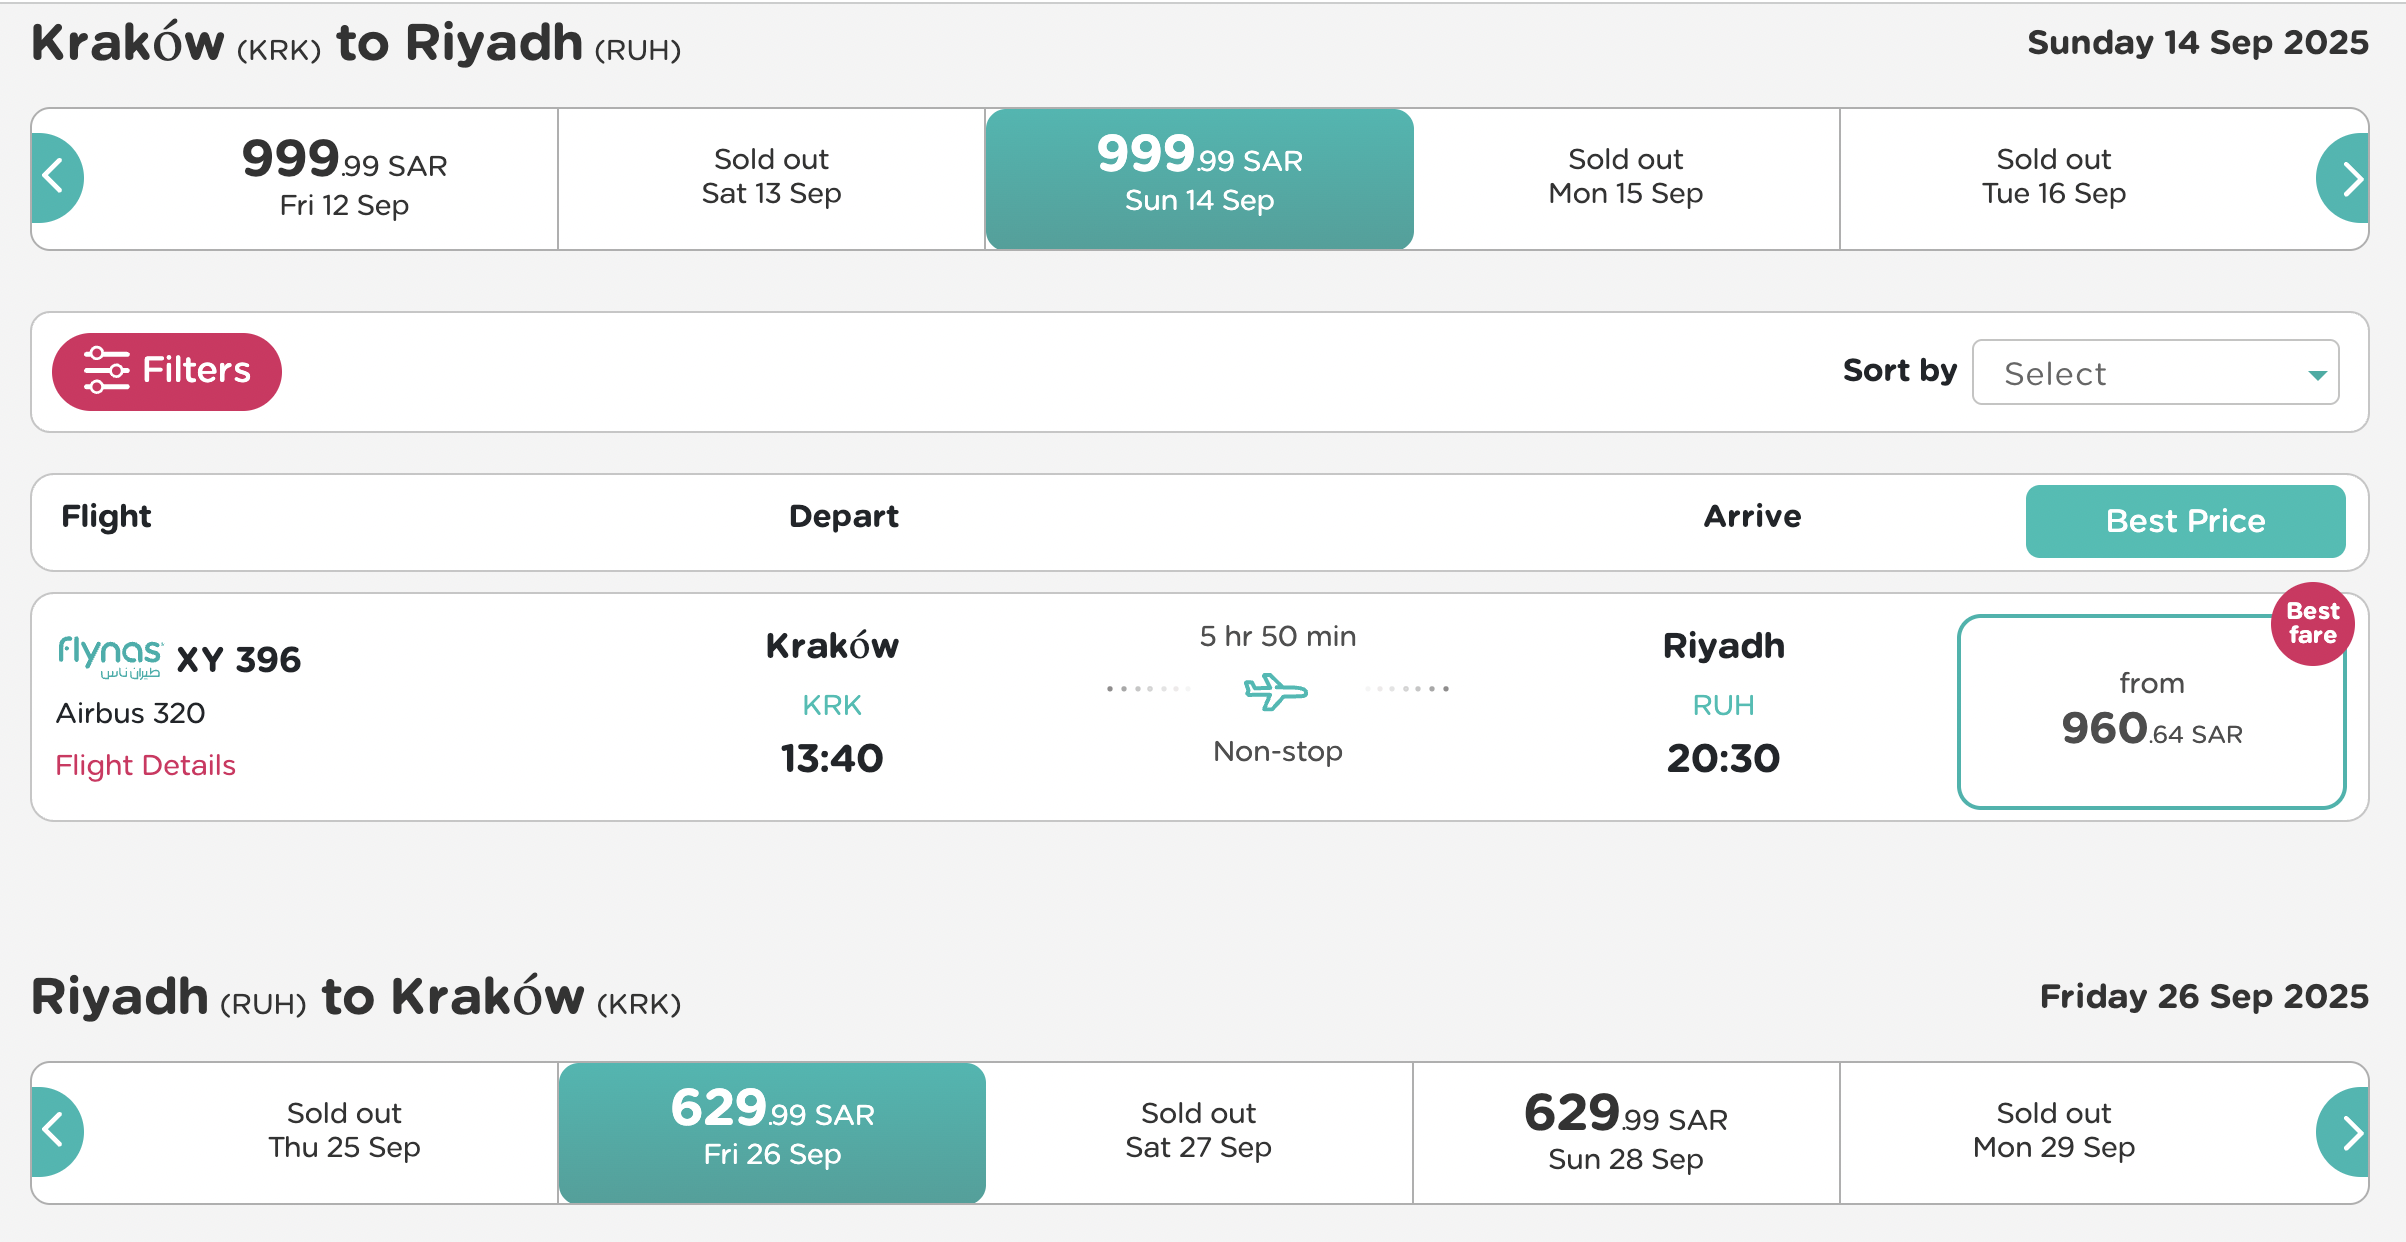Image resolution: width=2406 pixels, height=1242 pixels.
Task: Click the Sort by dropdown arrow
Action: tap(2317, 375)
